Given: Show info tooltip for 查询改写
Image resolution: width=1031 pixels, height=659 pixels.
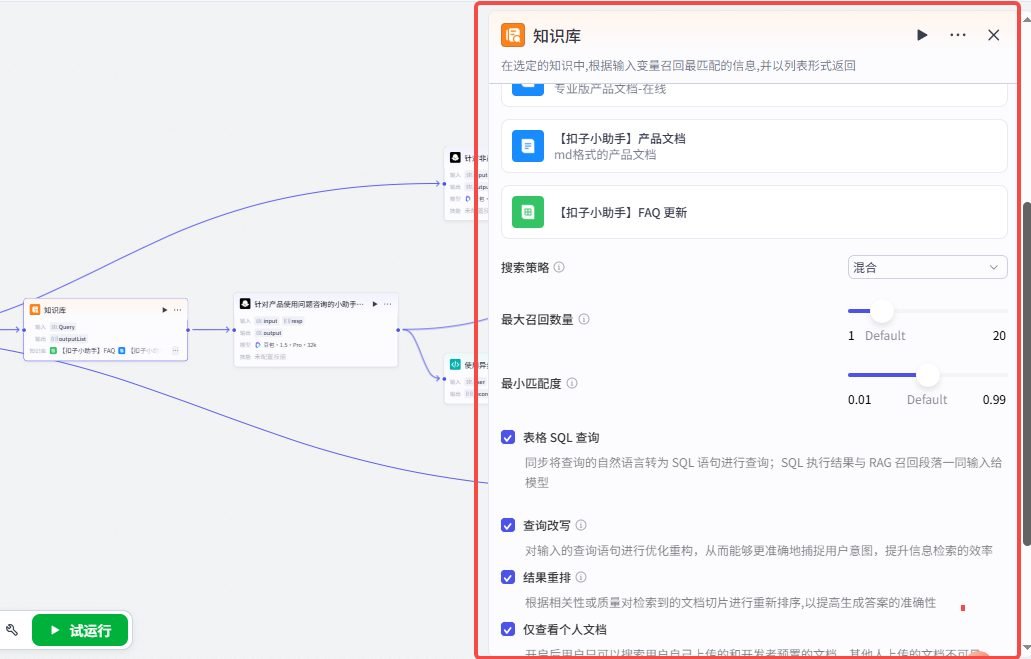Looking at the screenshot, I should [x=581, y=525].
